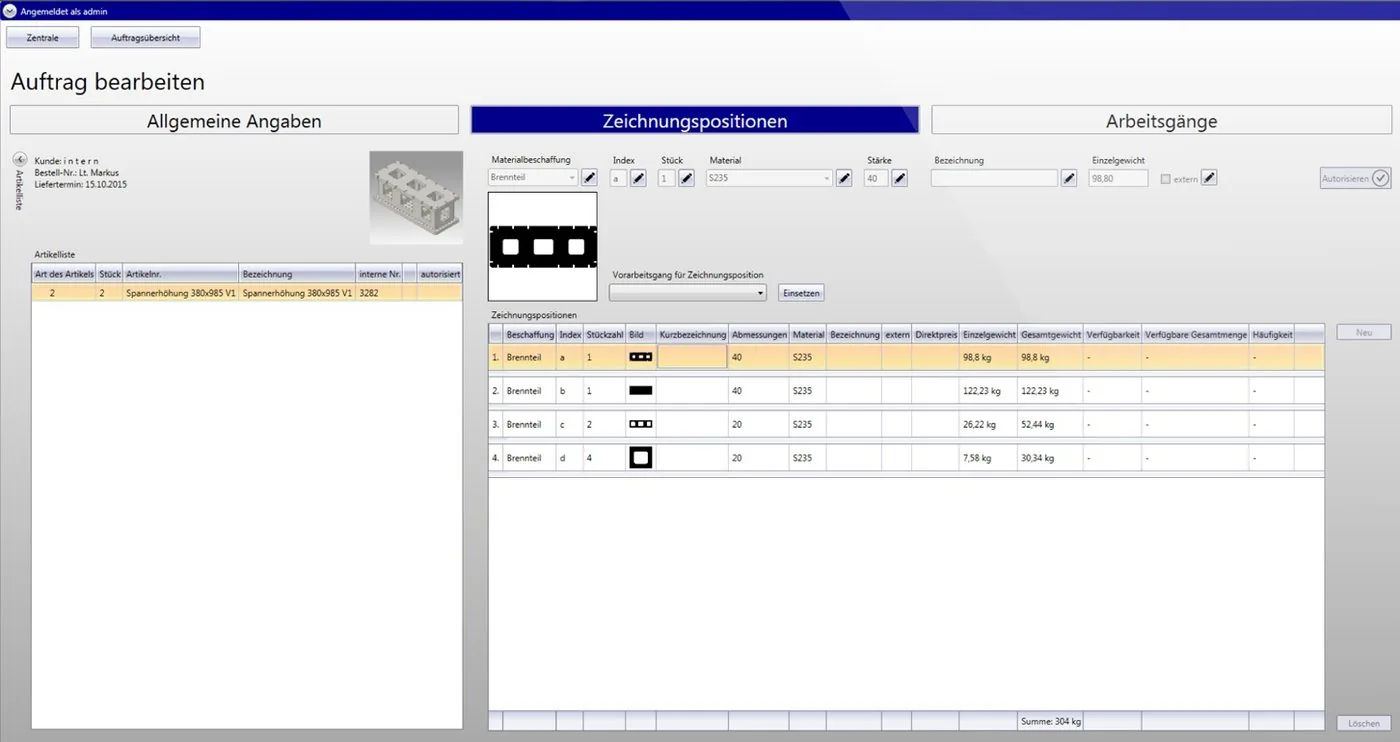Open the Materialbeschaffung Brennteil dropdown
Image resolution: width=1400 pixels, height=742 pixels.
tap(534, 178)
